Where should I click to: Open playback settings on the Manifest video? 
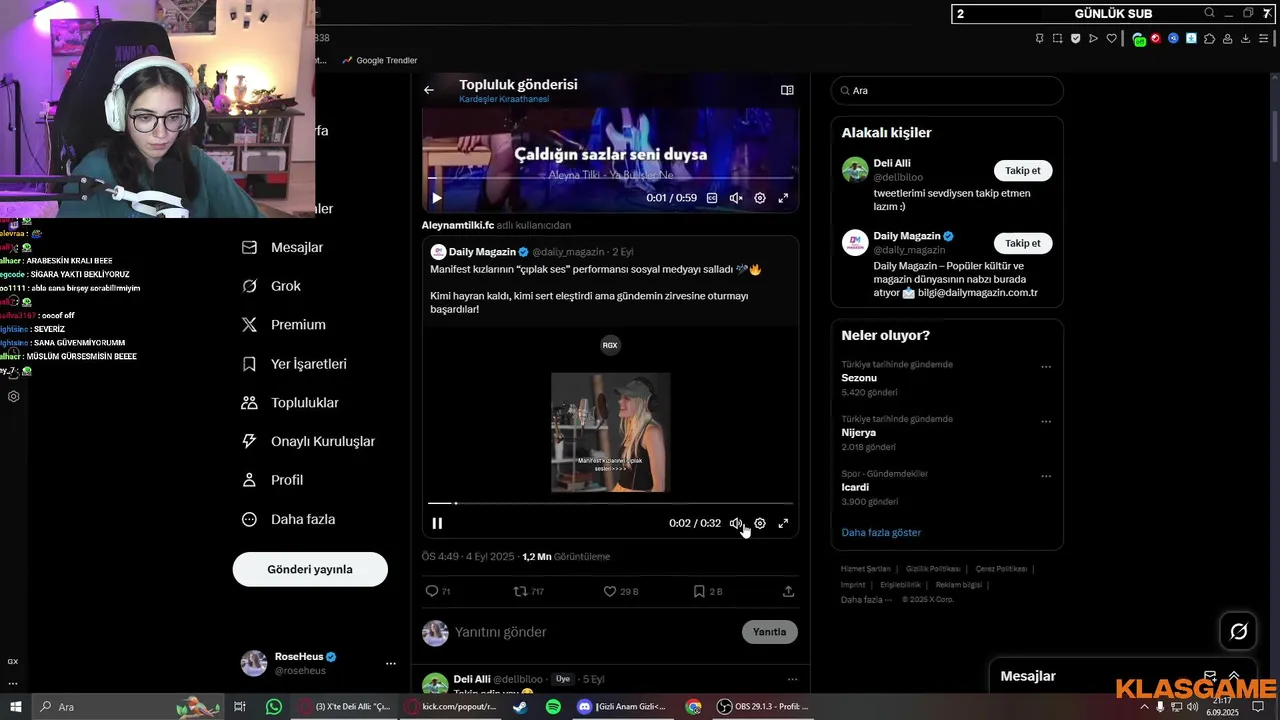pos(760,523)
